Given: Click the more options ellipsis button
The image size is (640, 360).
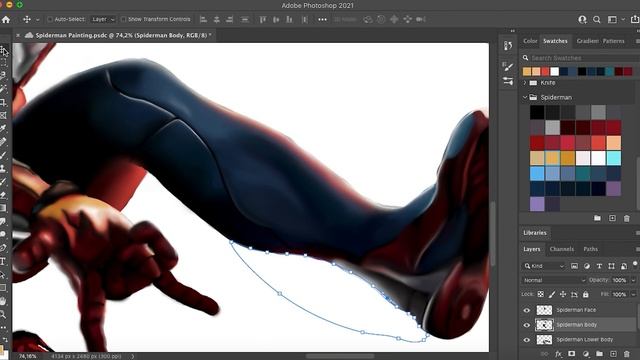Looking at the screenshot, I should coord(322,19).
